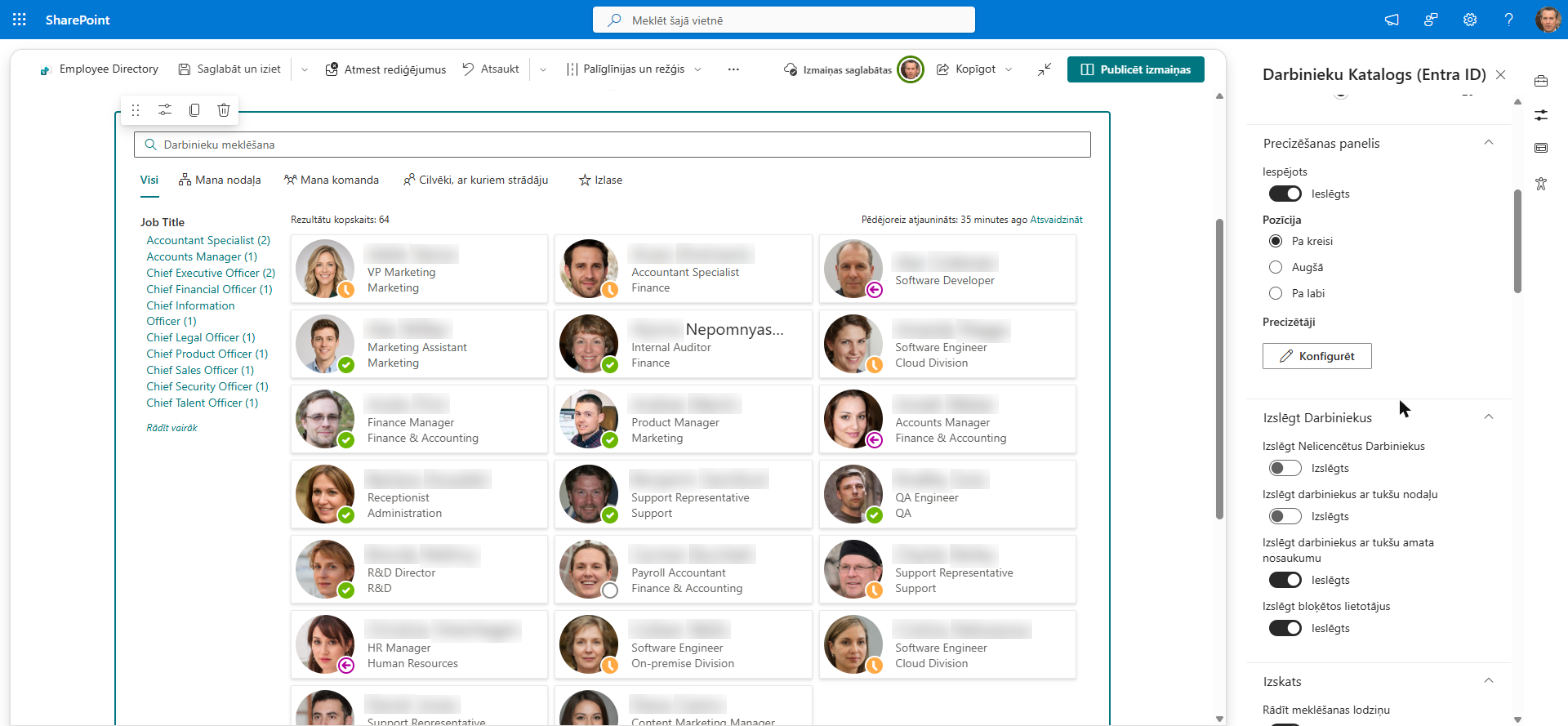This screenshot has height=726, width=1568.
Task: Open the chat/feedback icon in top bar
Action: [x=1431, y=19]
